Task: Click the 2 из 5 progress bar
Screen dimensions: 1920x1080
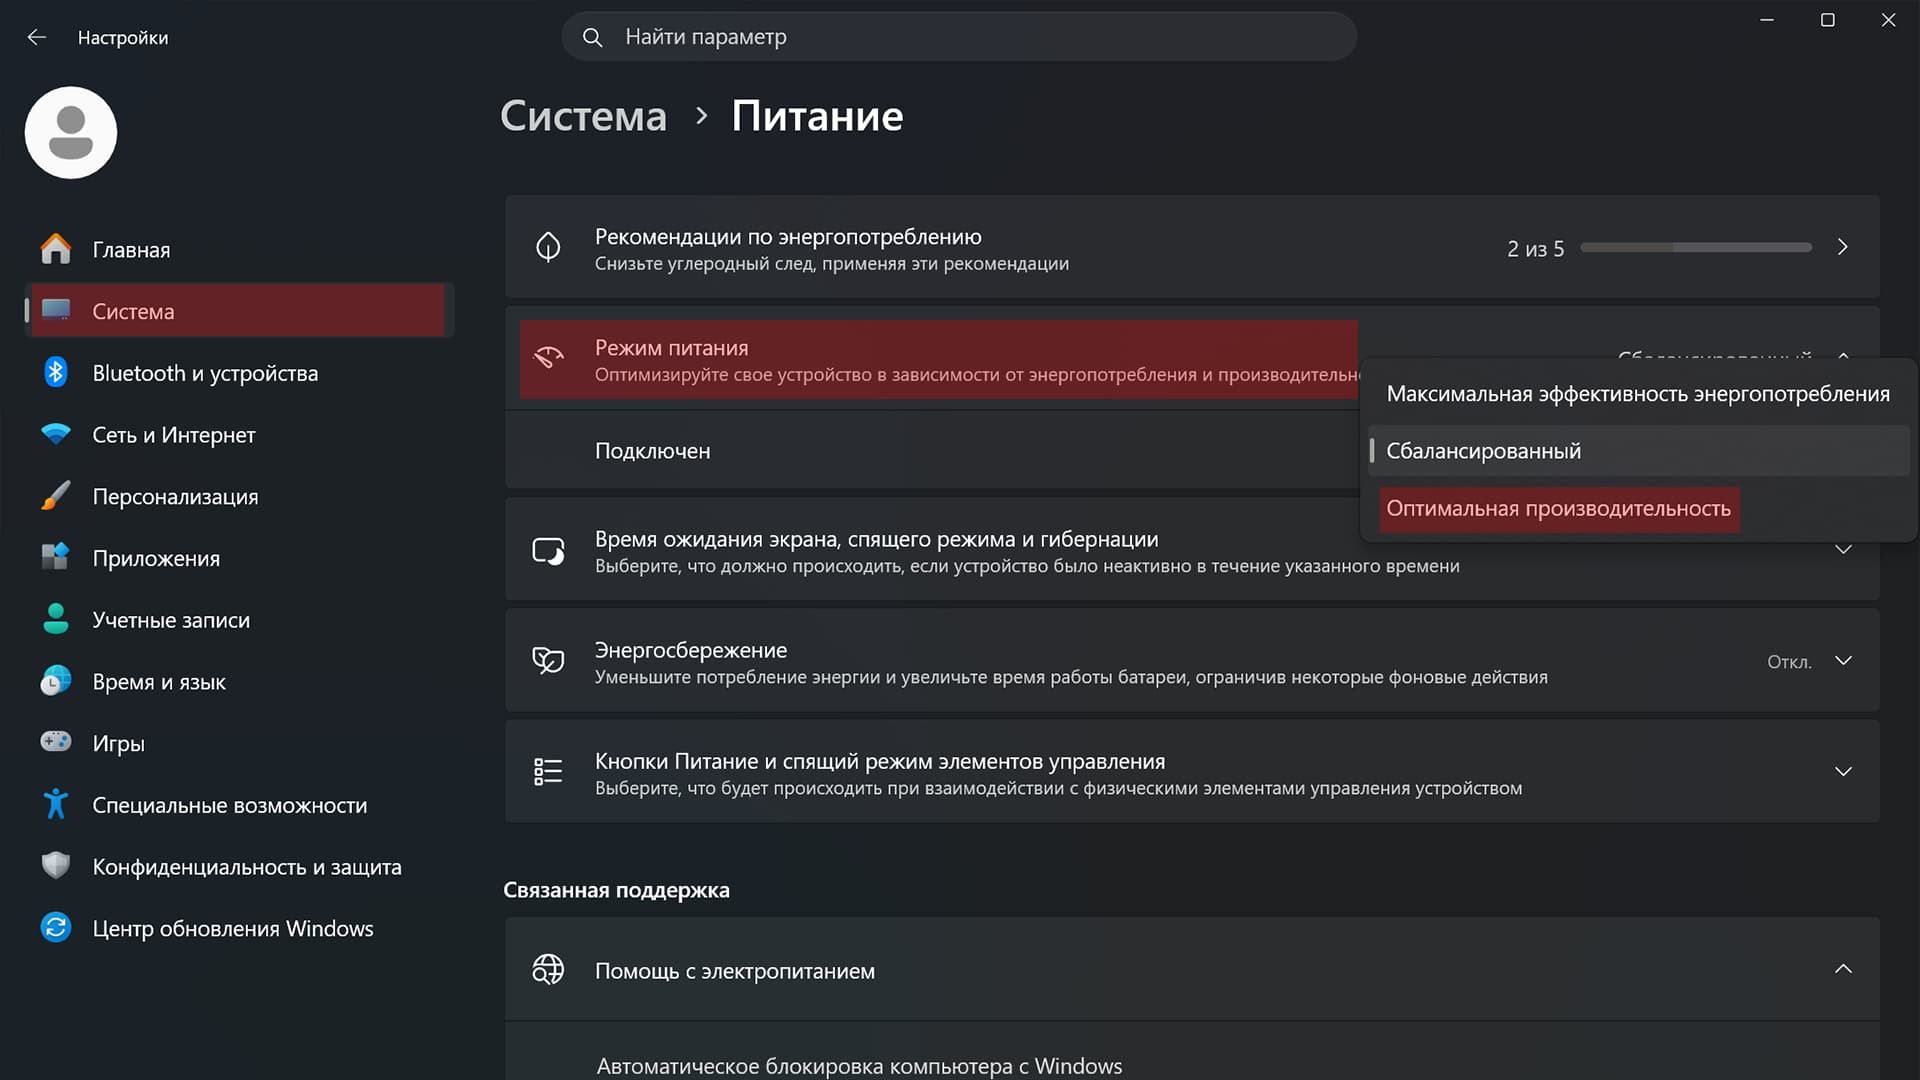Action: [1696, 247]
